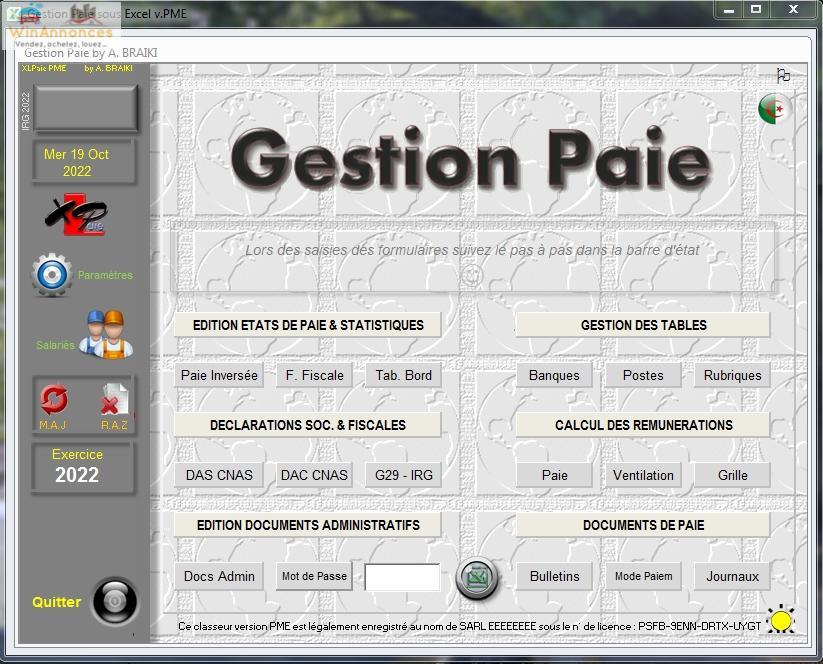Screen dimensions: 823x664
Task: Open the Rubriques table
Action: (732, 376)
